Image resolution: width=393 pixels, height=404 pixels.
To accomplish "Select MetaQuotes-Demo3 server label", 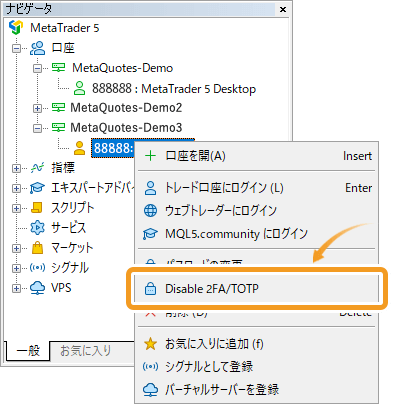I will pos(126,128).
